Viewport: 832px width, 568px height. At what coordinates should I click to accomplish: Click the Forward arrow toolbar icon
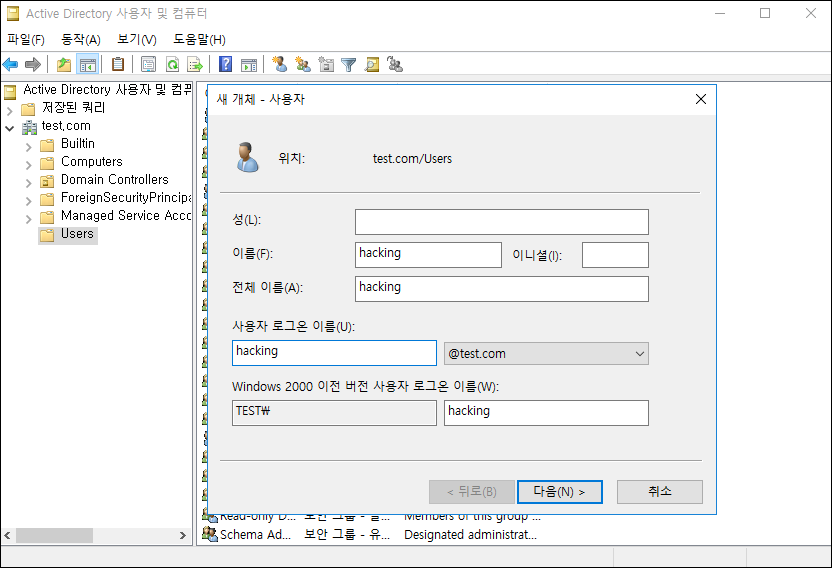click(x=33, y=65)
